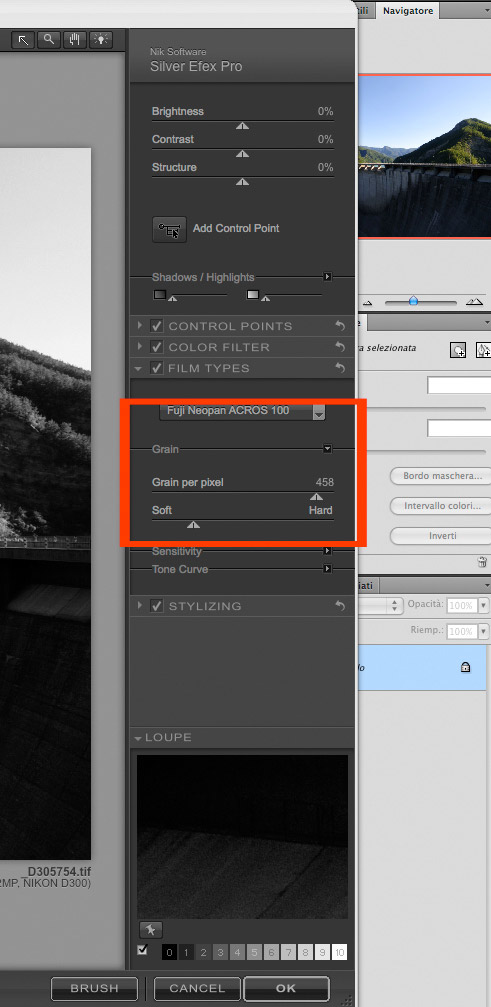Pin the loupe position

151,929
